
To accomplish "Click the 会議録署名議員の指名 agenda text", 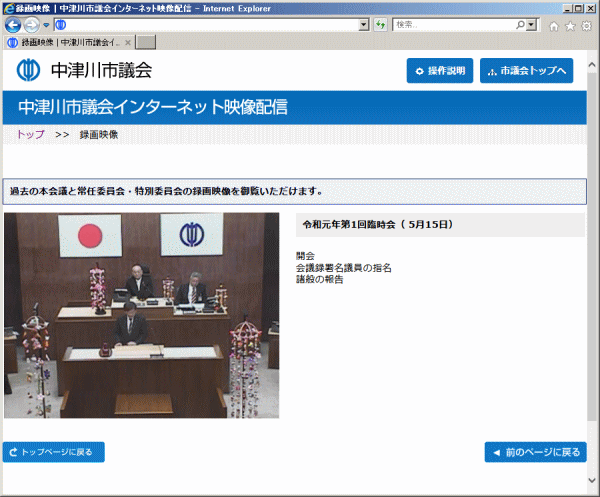I will (x=344, y=267).
